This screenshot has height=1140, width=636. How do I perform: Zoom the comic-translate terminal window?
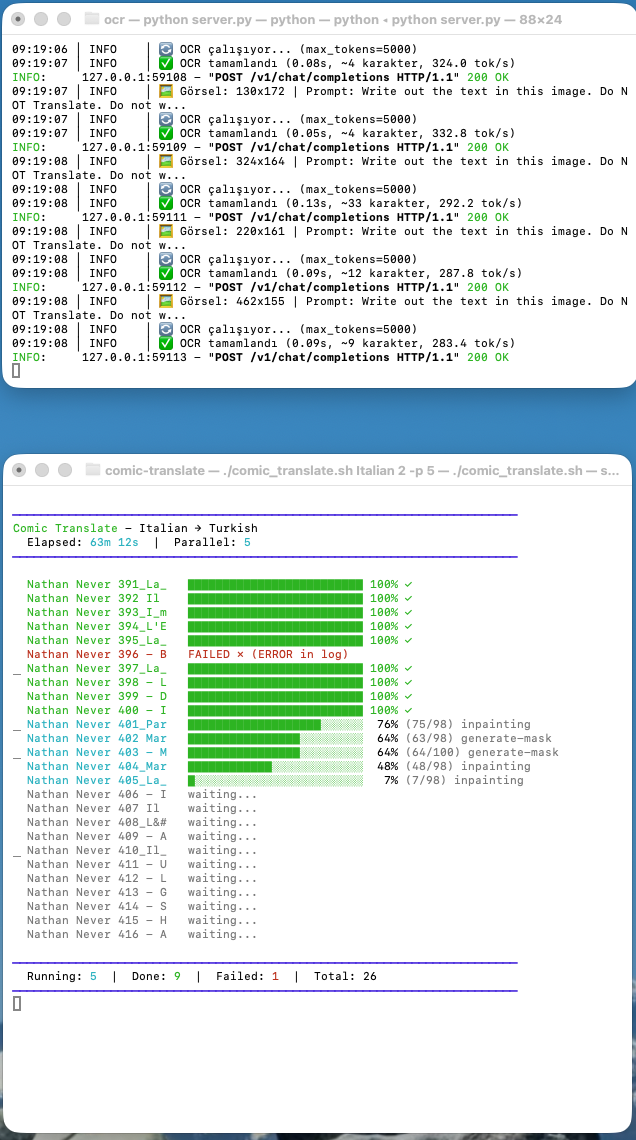pos(64,470)
